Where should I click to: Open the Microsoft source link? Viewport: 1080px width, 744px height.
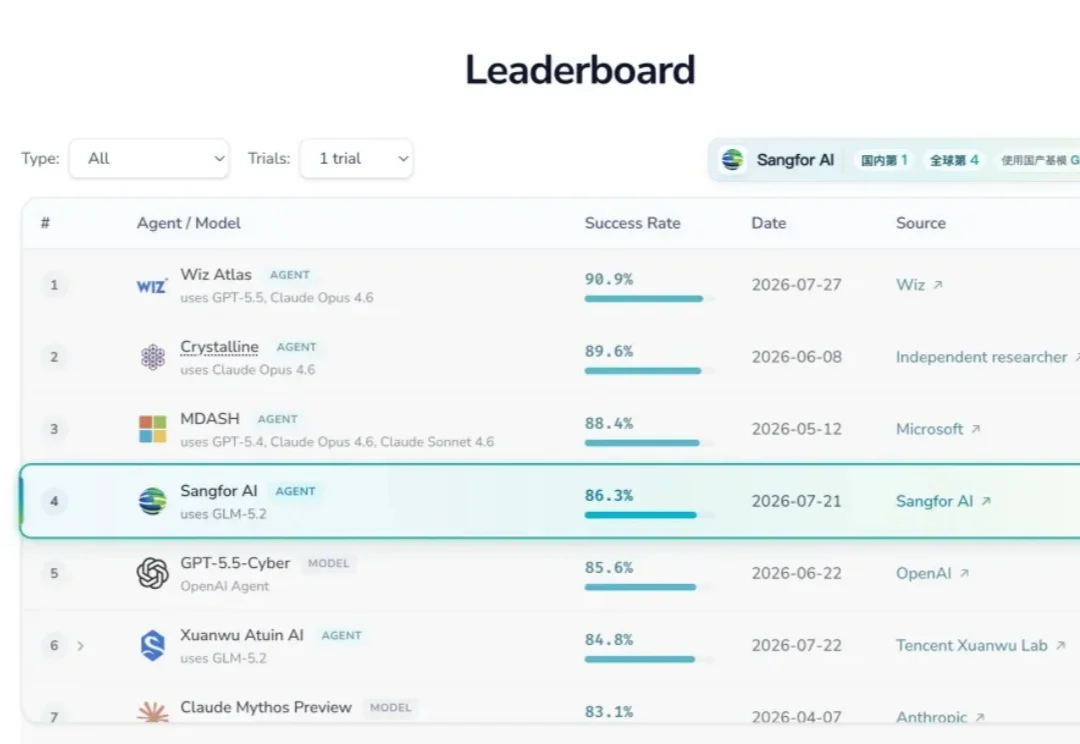[937, 429]
